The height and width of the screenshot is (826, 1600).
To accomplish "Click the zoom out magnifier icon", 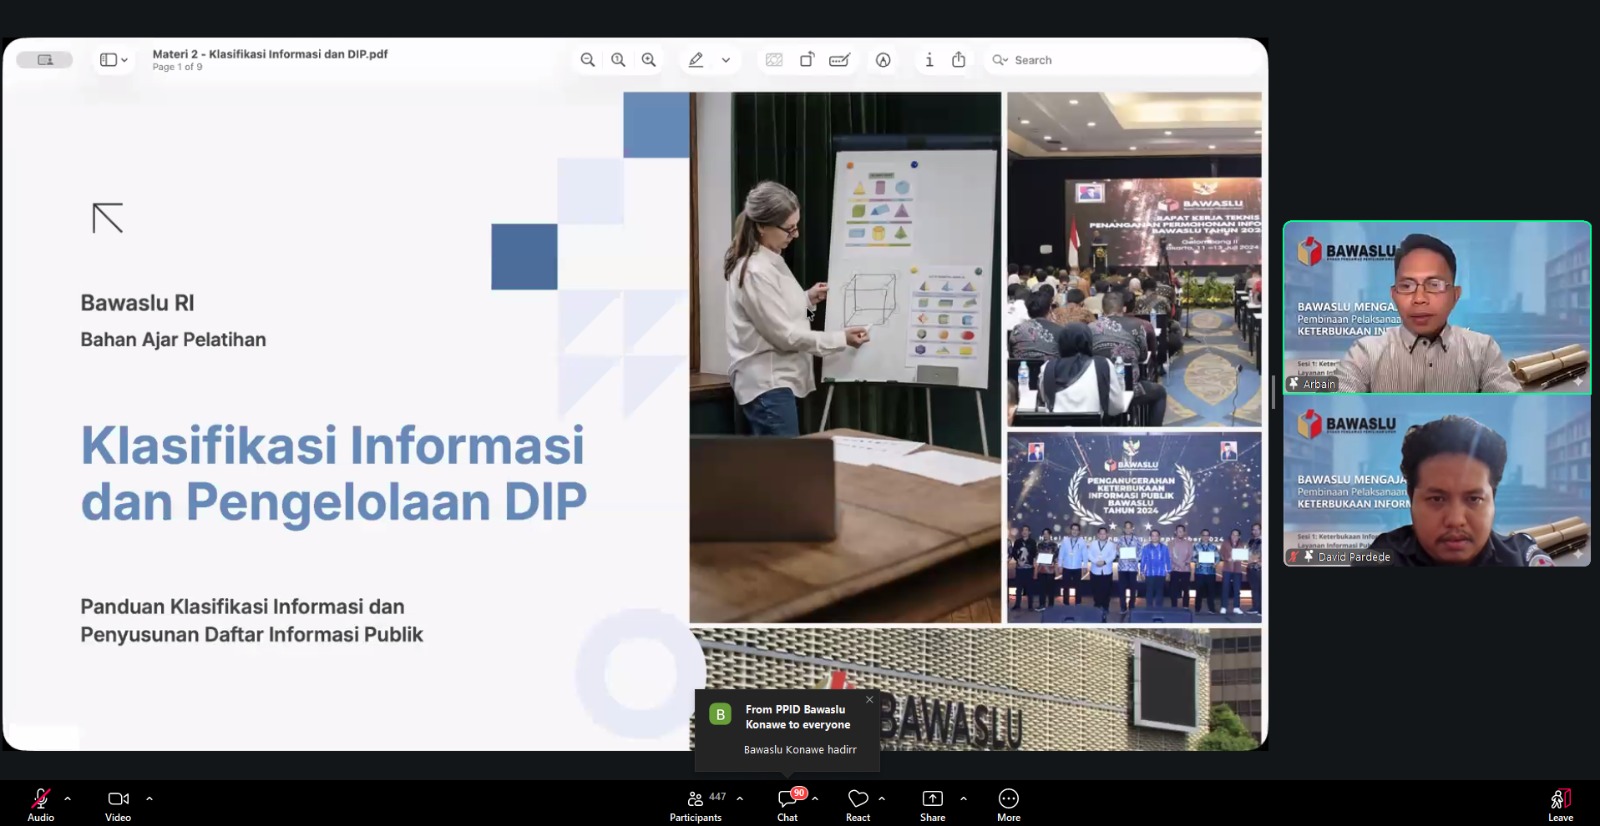I will [588, 60].
